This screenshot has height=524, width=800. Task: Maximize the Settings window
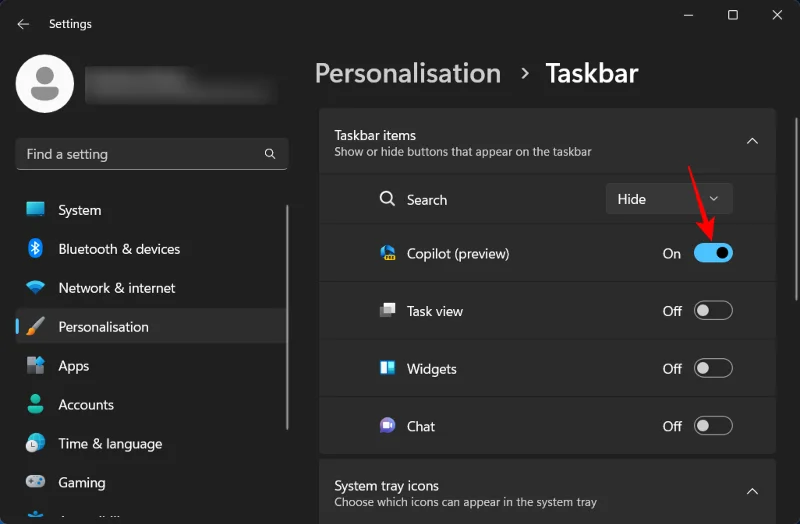click(733, 15)
